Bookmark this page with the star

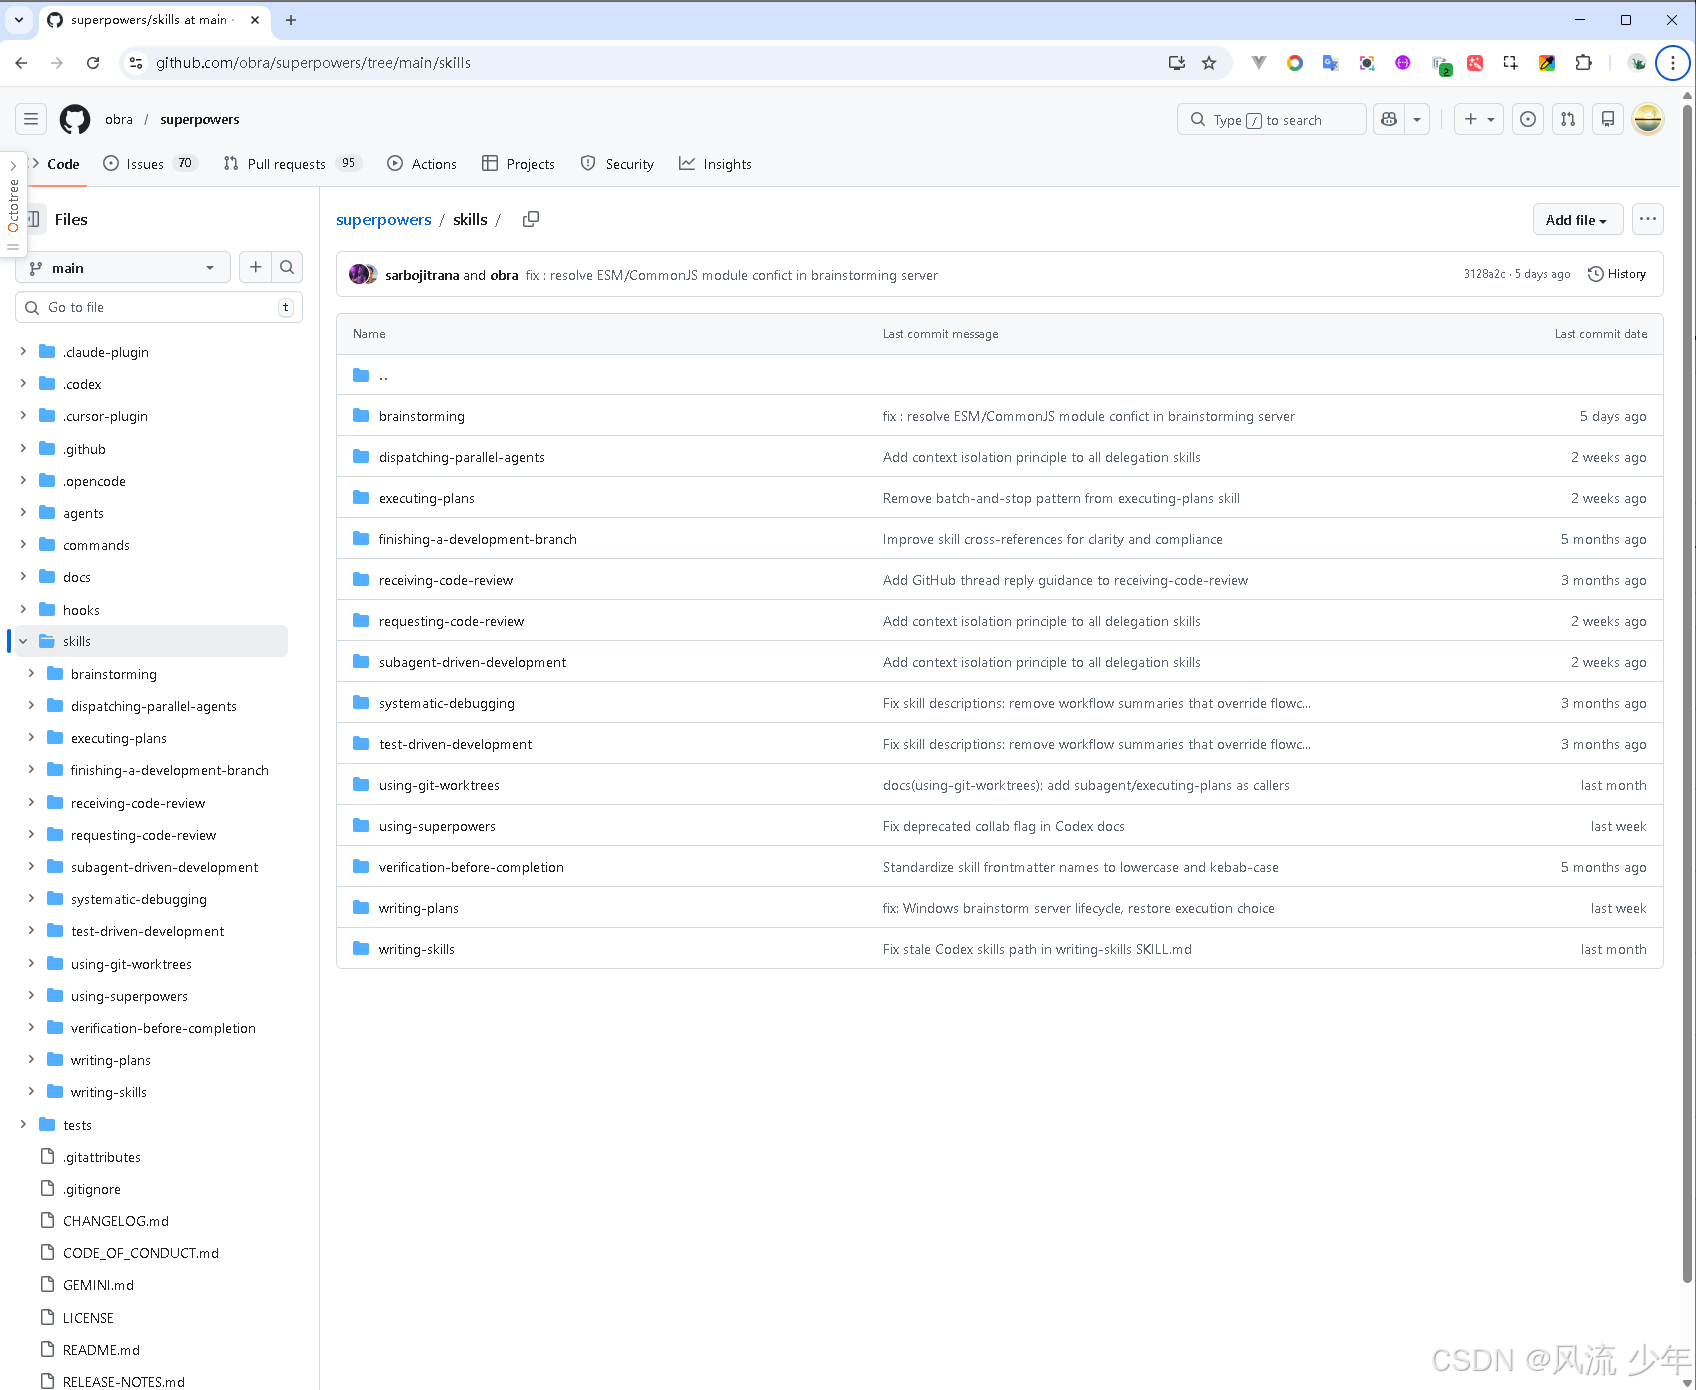(x=1209, y=63)
